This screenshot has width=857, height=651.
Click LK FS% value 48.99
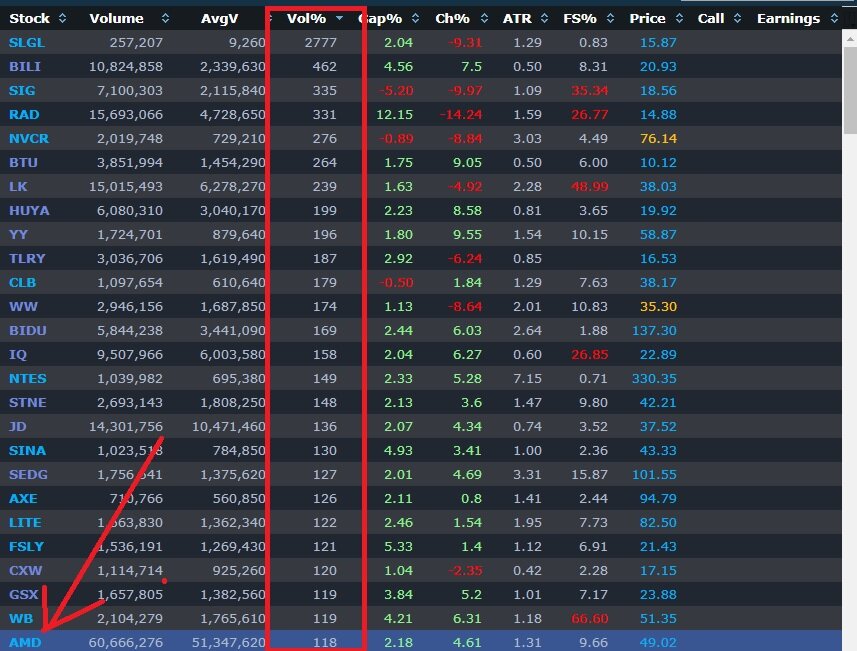coord(589,186)
